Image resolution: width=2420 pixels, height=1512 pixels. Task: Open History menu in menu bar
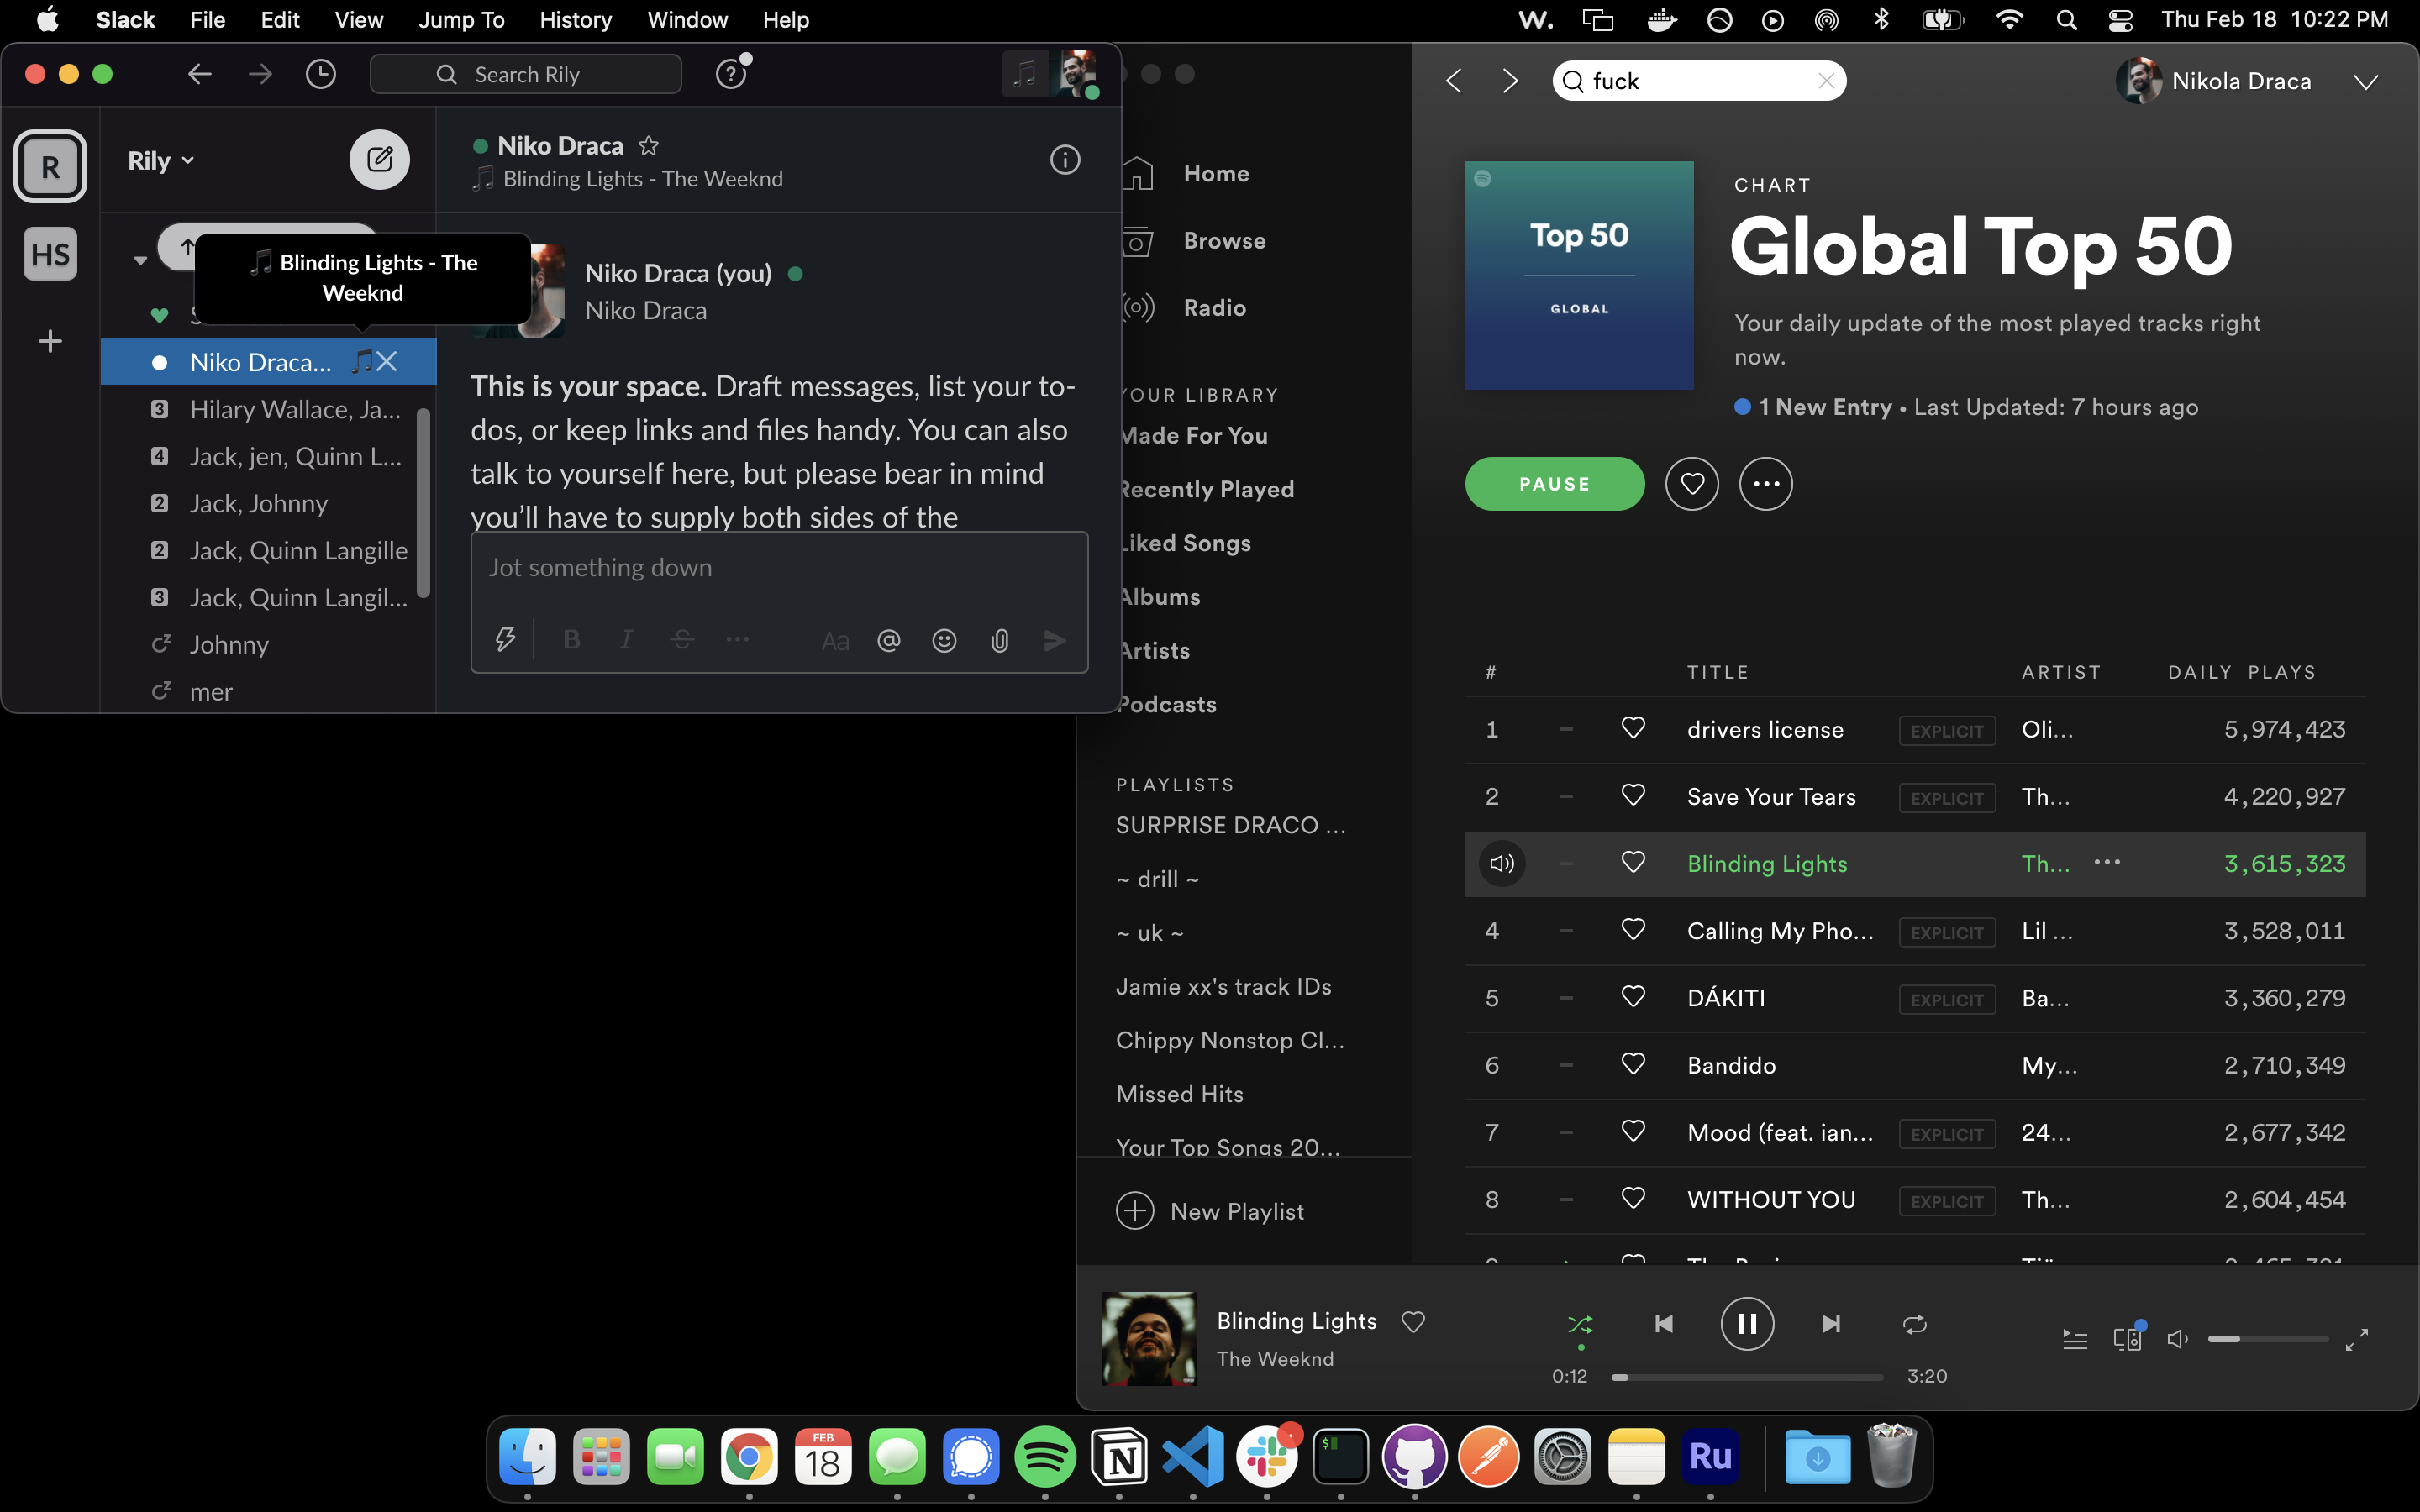click(x=575, y=20)
